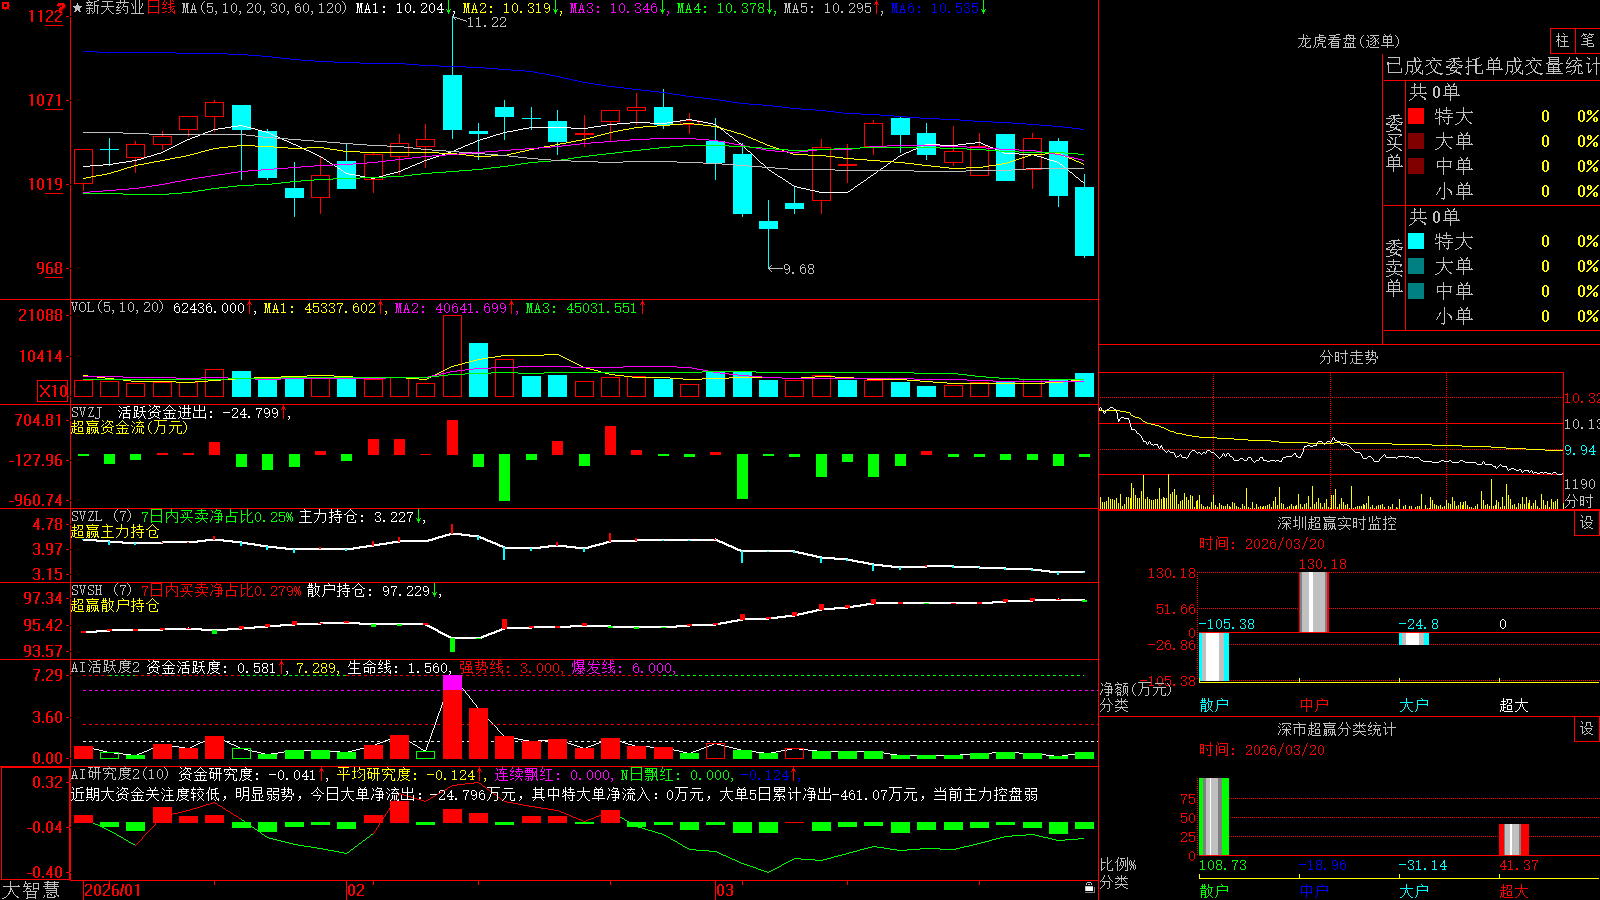Click the 02 month timeline marker
This screenshot has height=900, width=1600.
pyautogui.click(x=356, y=890)
